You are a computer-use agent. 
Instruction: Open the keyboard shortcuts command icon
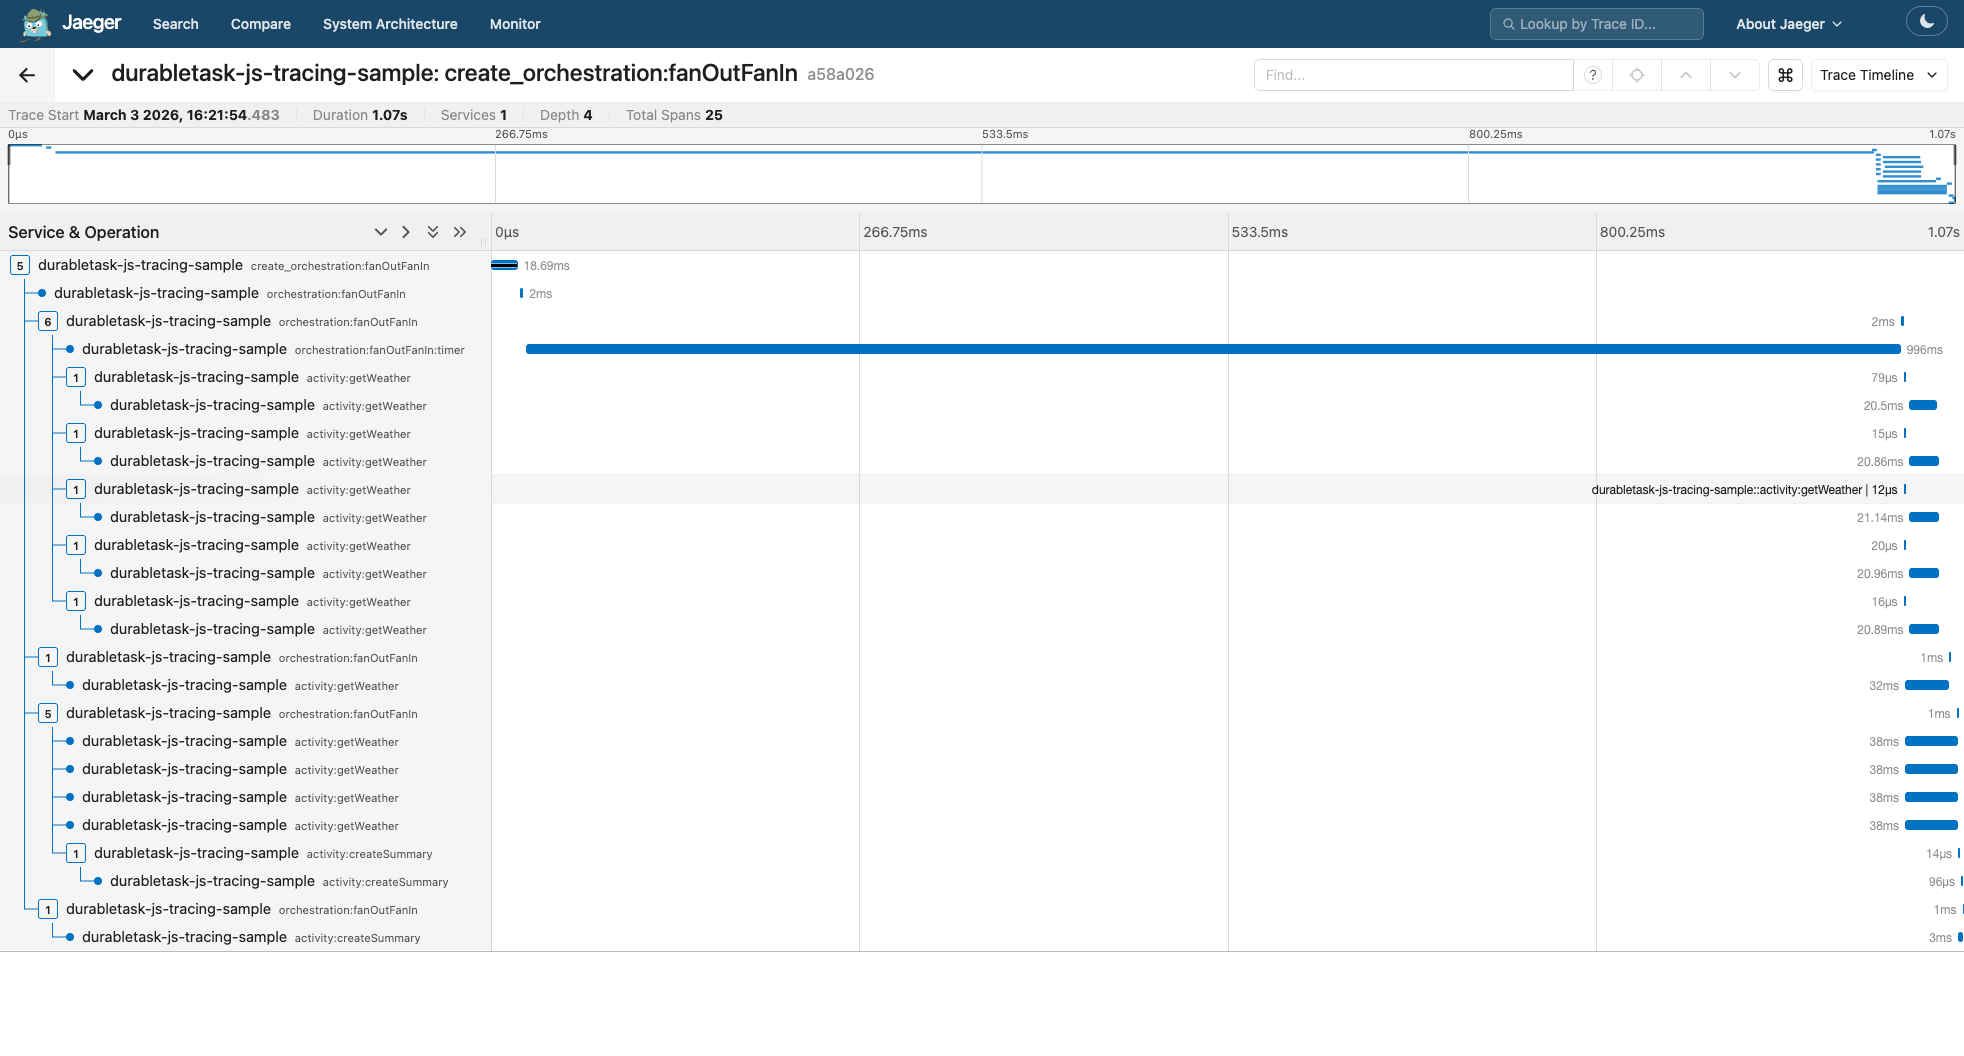pos(1785,75)
